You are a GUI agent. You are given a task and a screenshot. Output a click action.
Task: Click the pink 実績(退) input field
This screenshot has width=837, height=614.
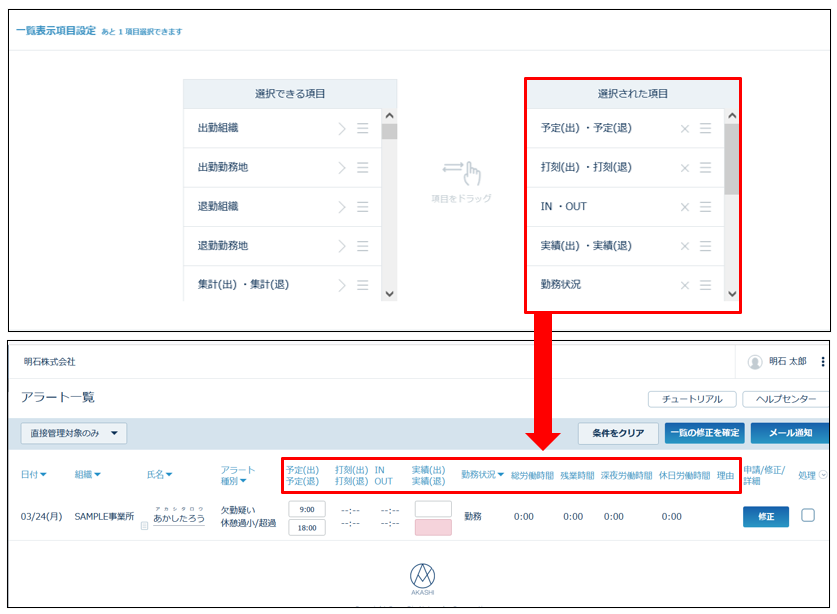coord(433,527)
